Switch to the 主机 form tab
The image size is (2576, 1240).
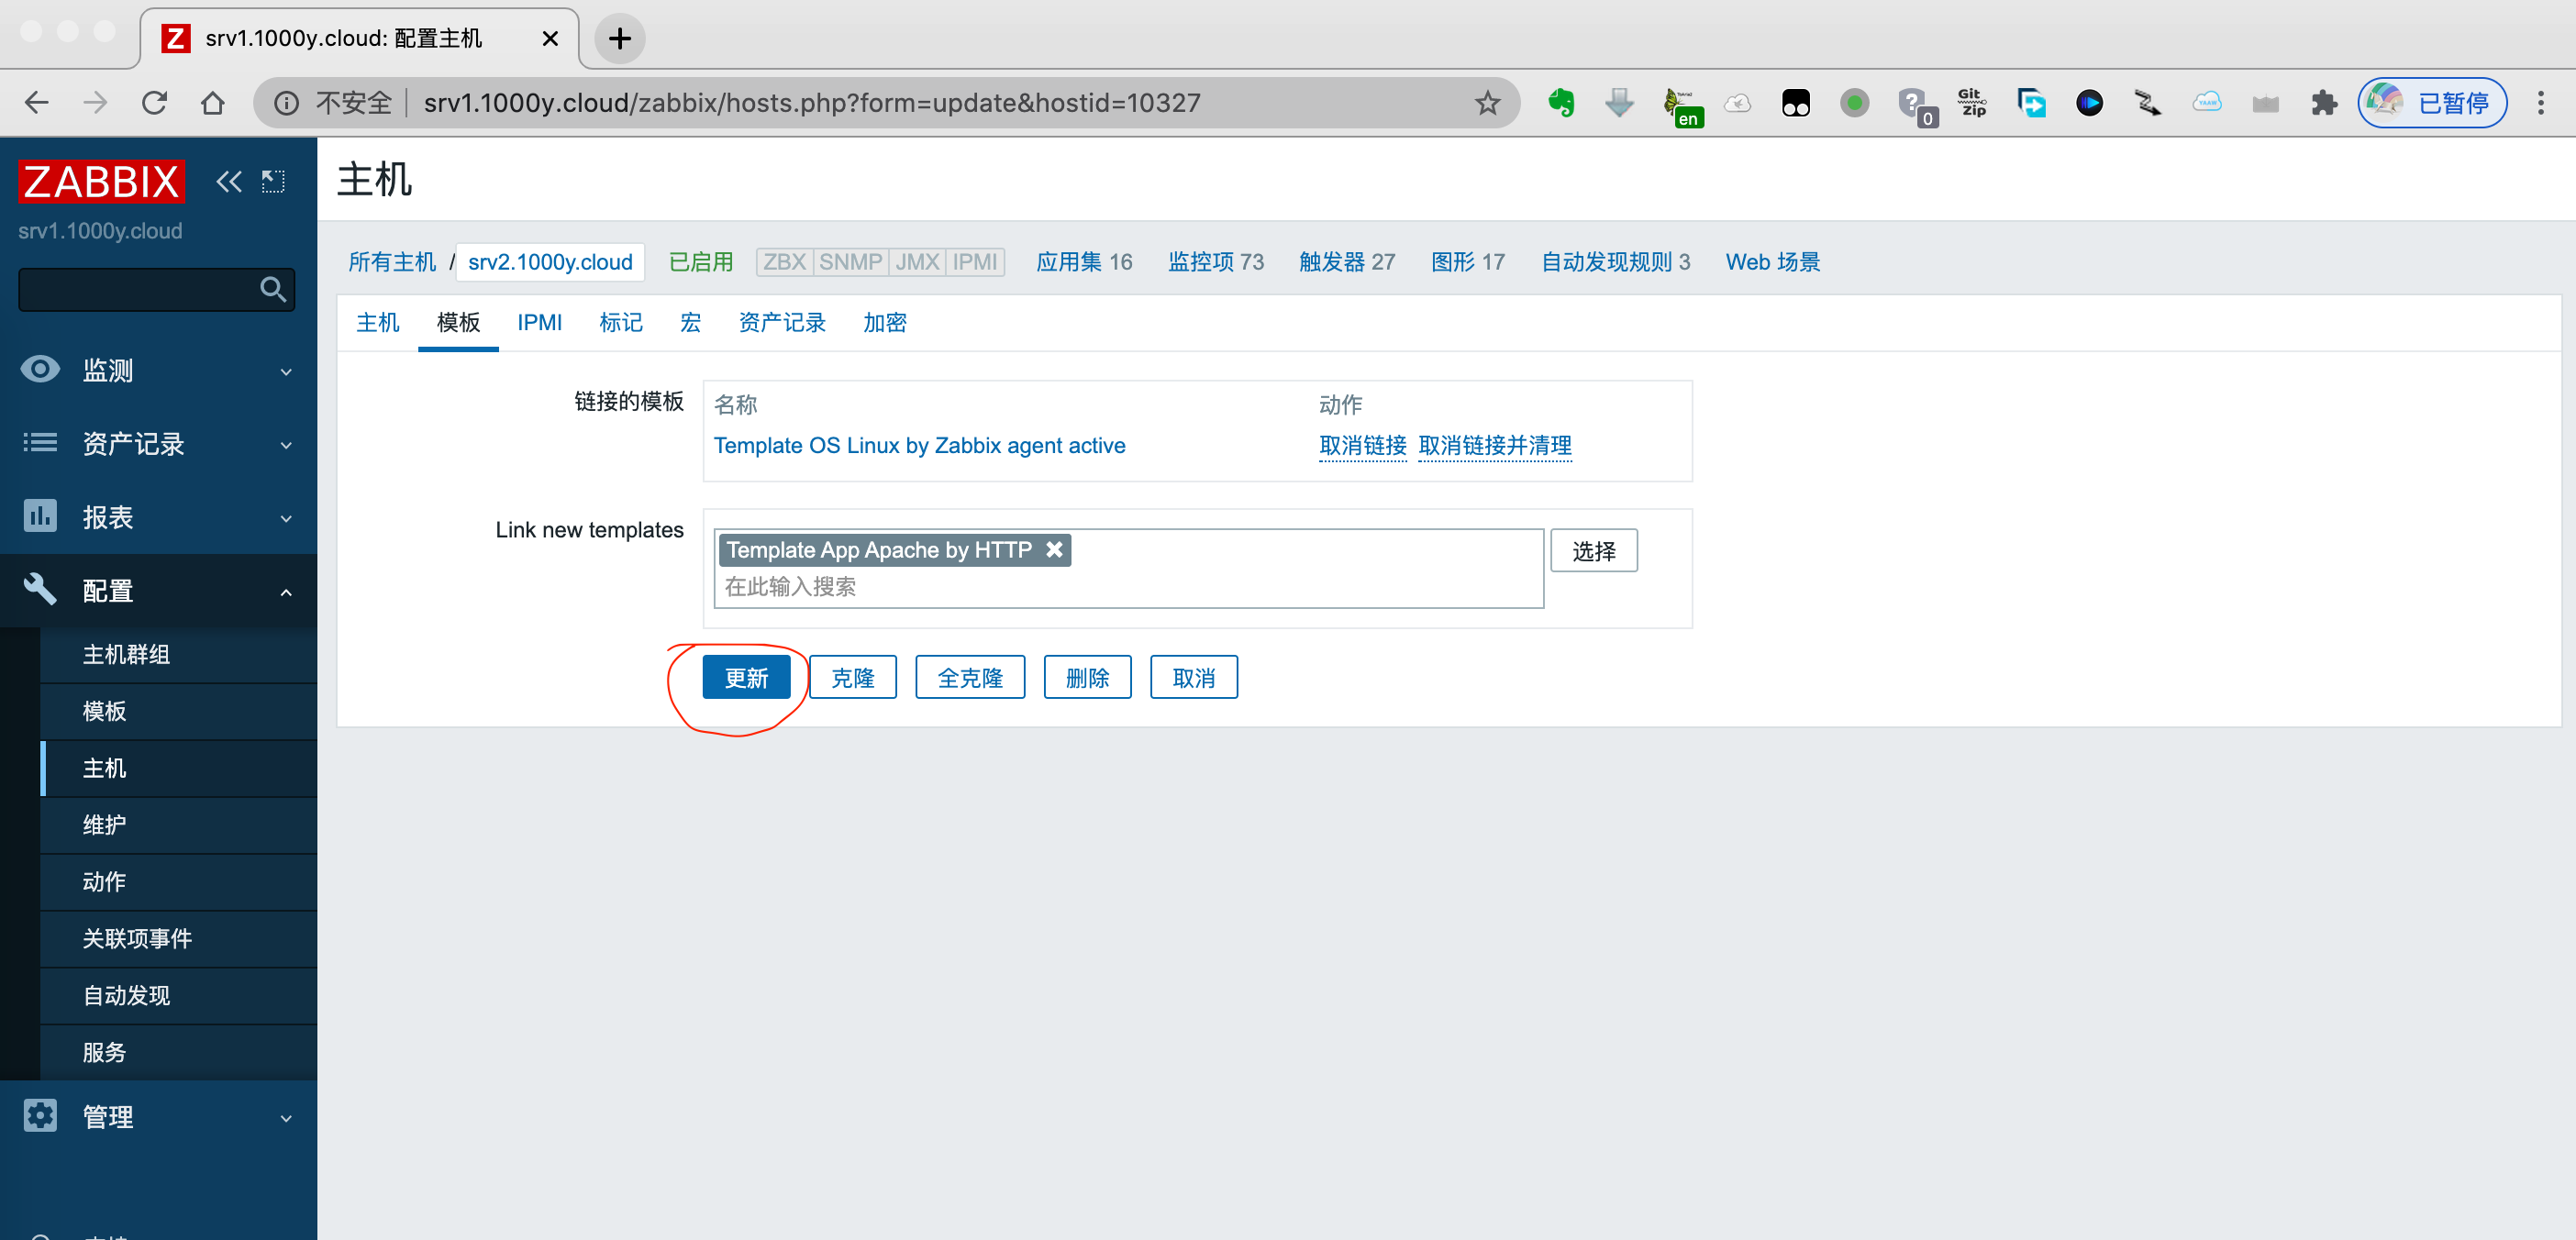pos(378,323)
